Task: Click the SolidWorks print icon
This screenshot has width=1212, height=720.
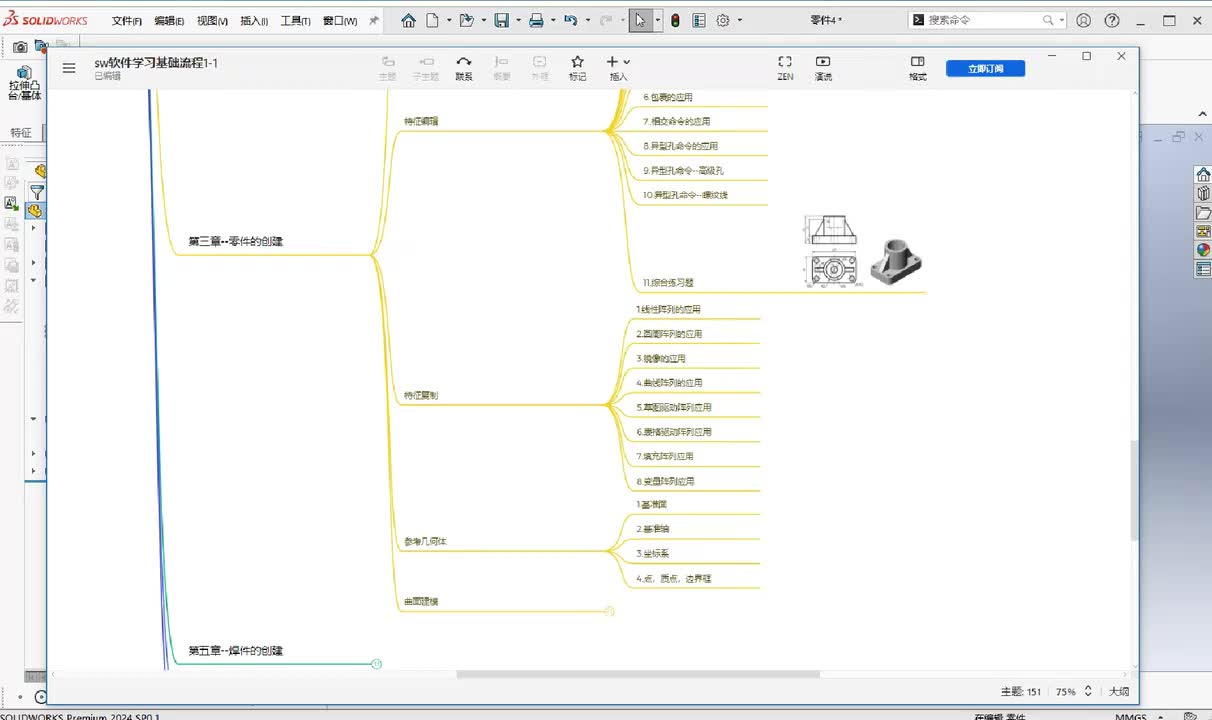Action: pyautogui.click(x=536, y=20)
